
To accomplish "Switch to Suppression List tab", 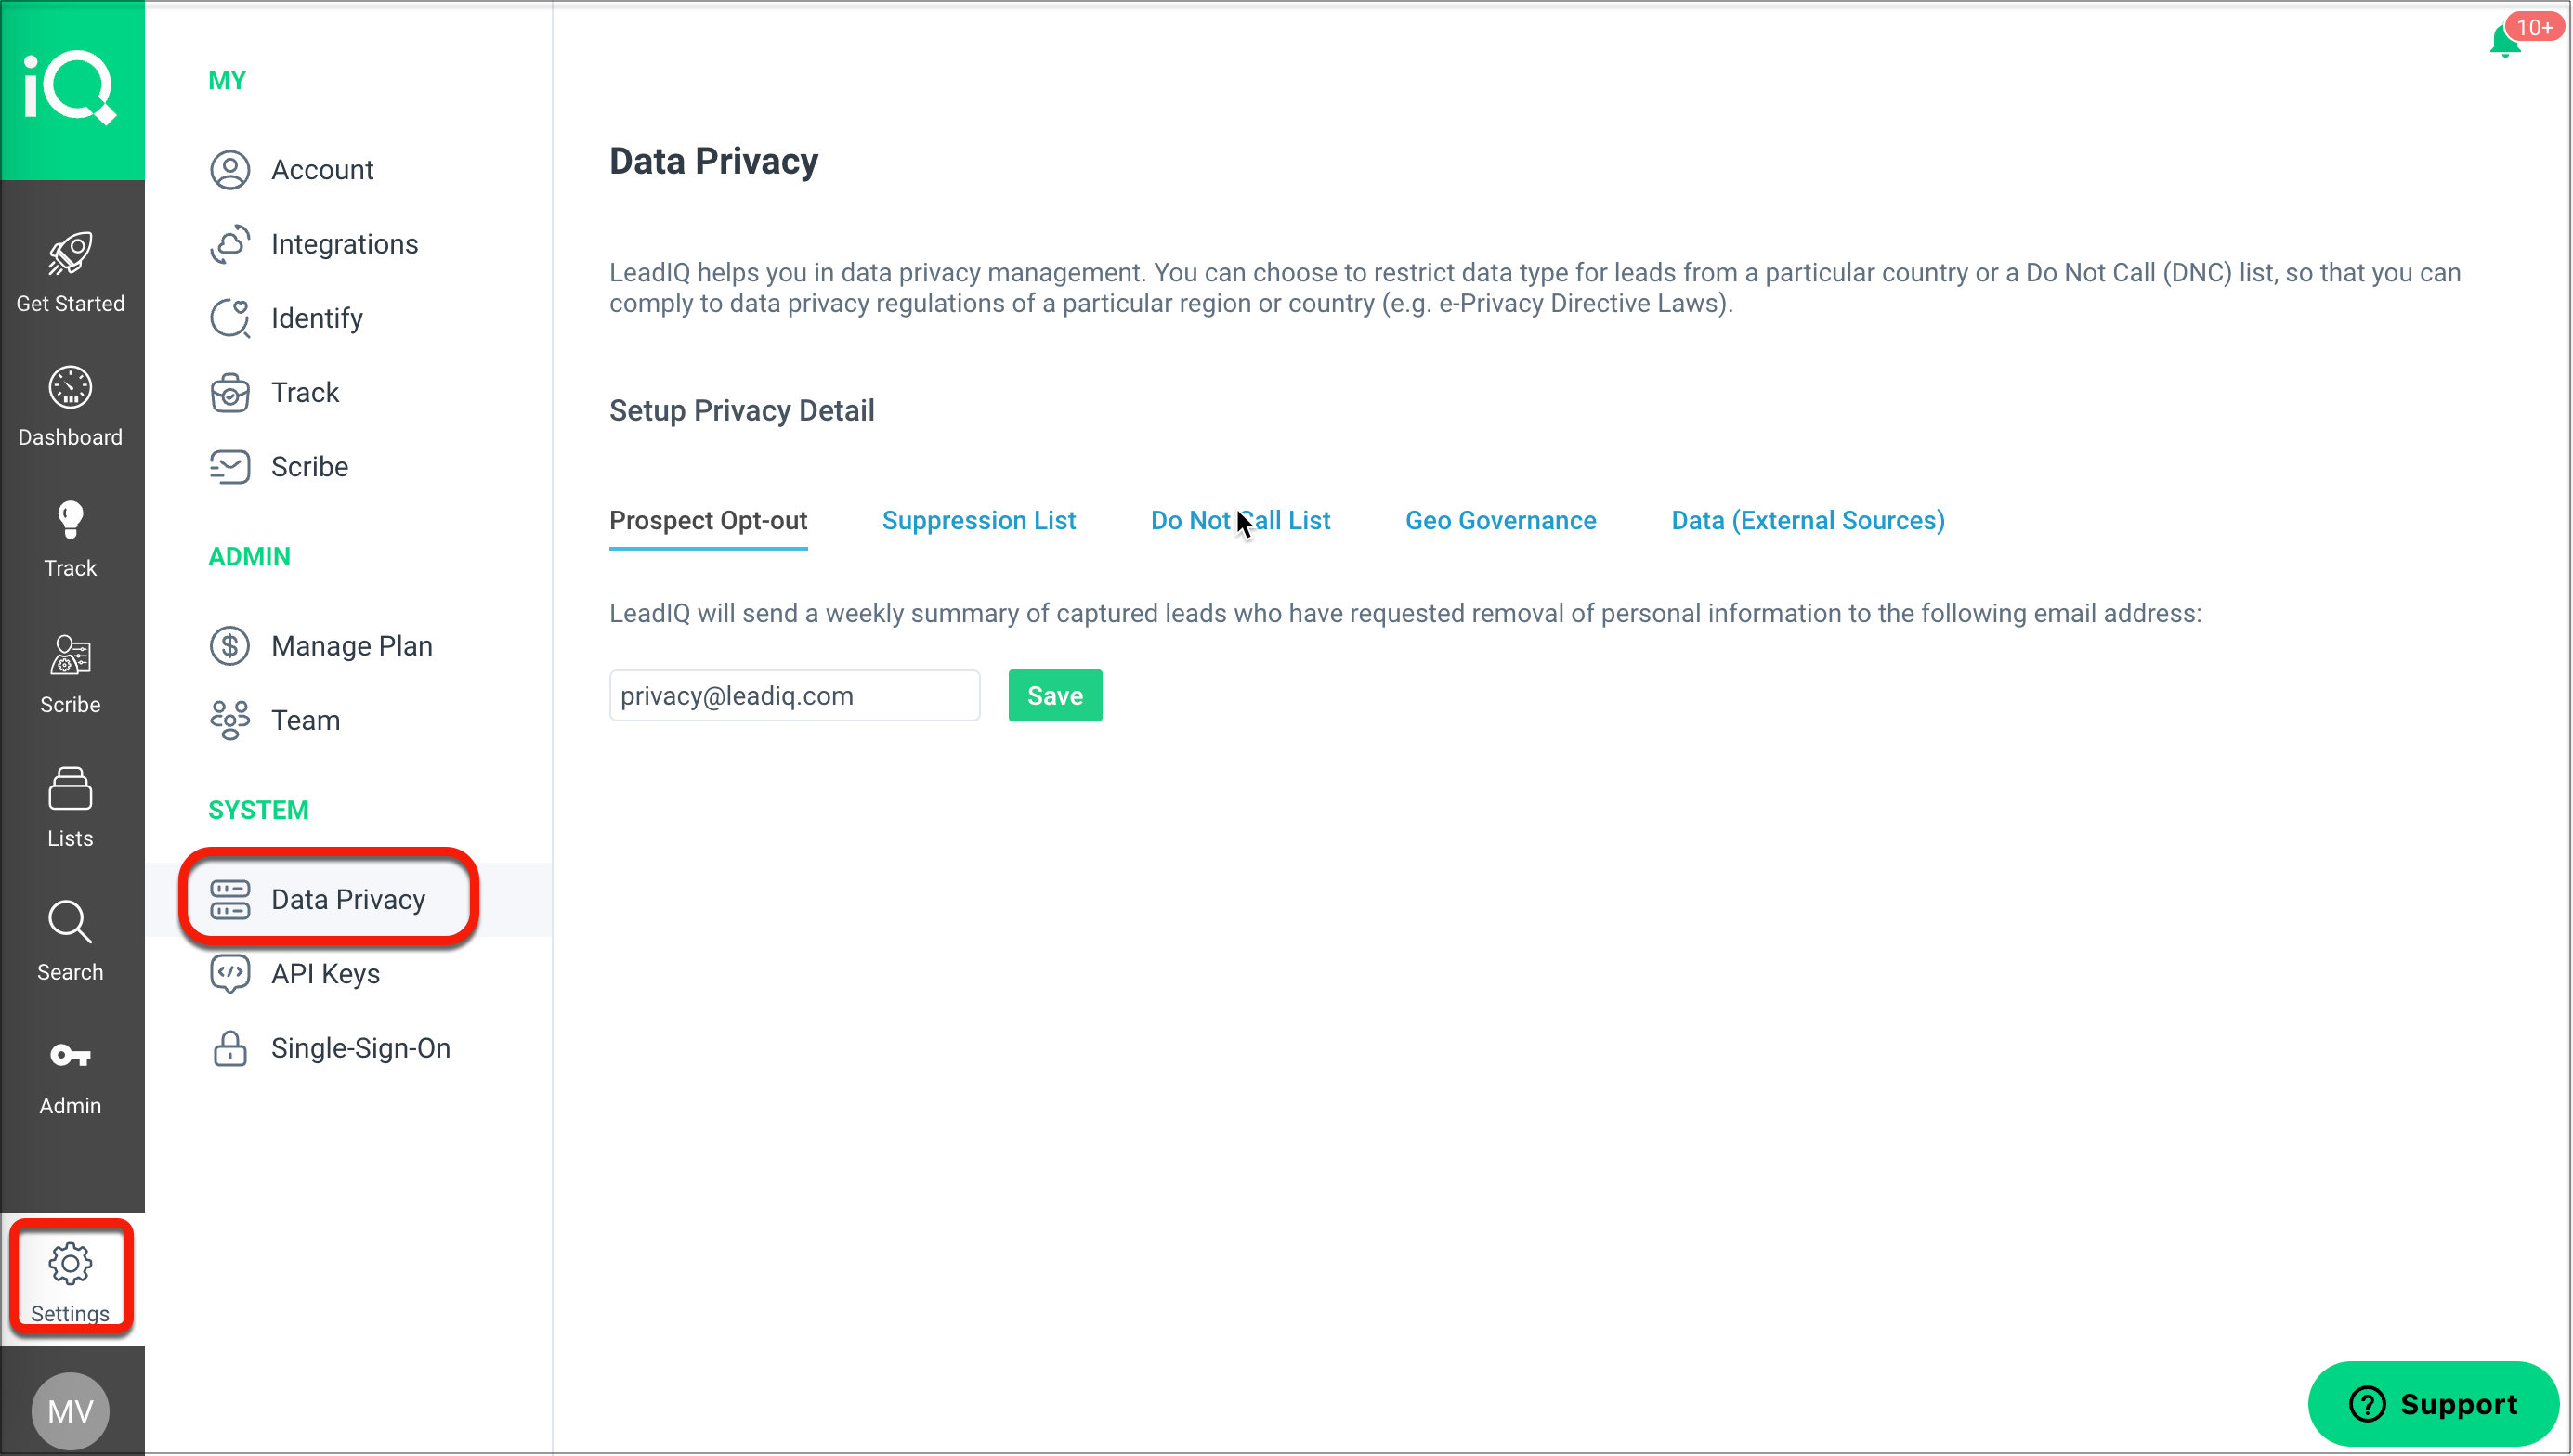I will (978, 520).
